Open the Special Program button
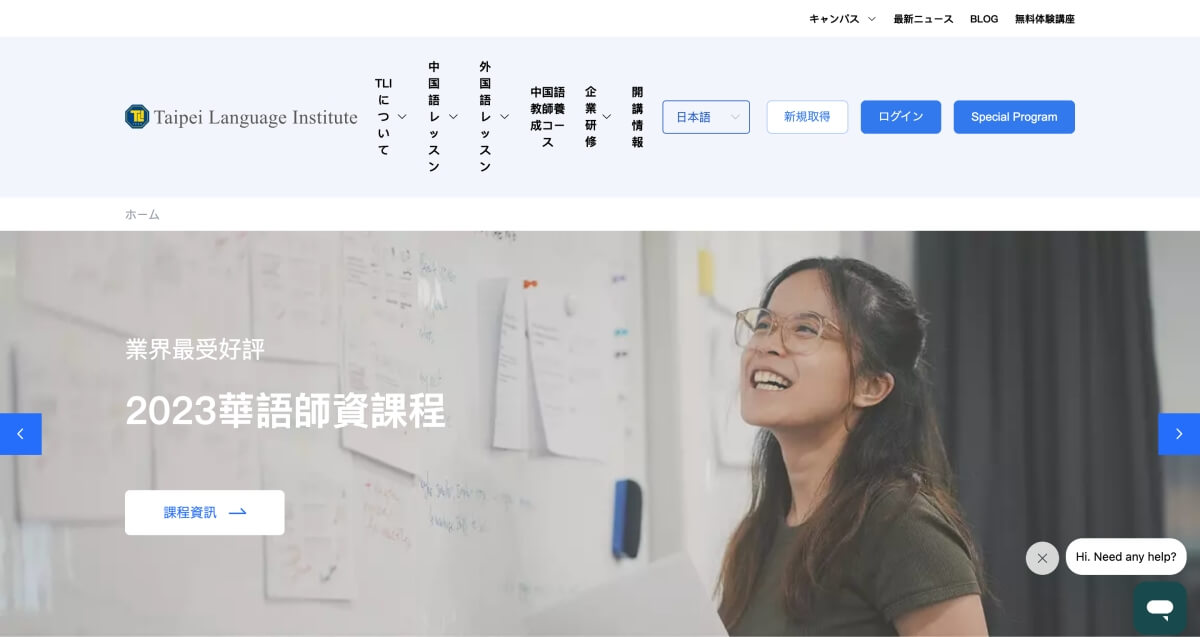This screenshot has height=637, width=1200. [x=1014, y=117]
